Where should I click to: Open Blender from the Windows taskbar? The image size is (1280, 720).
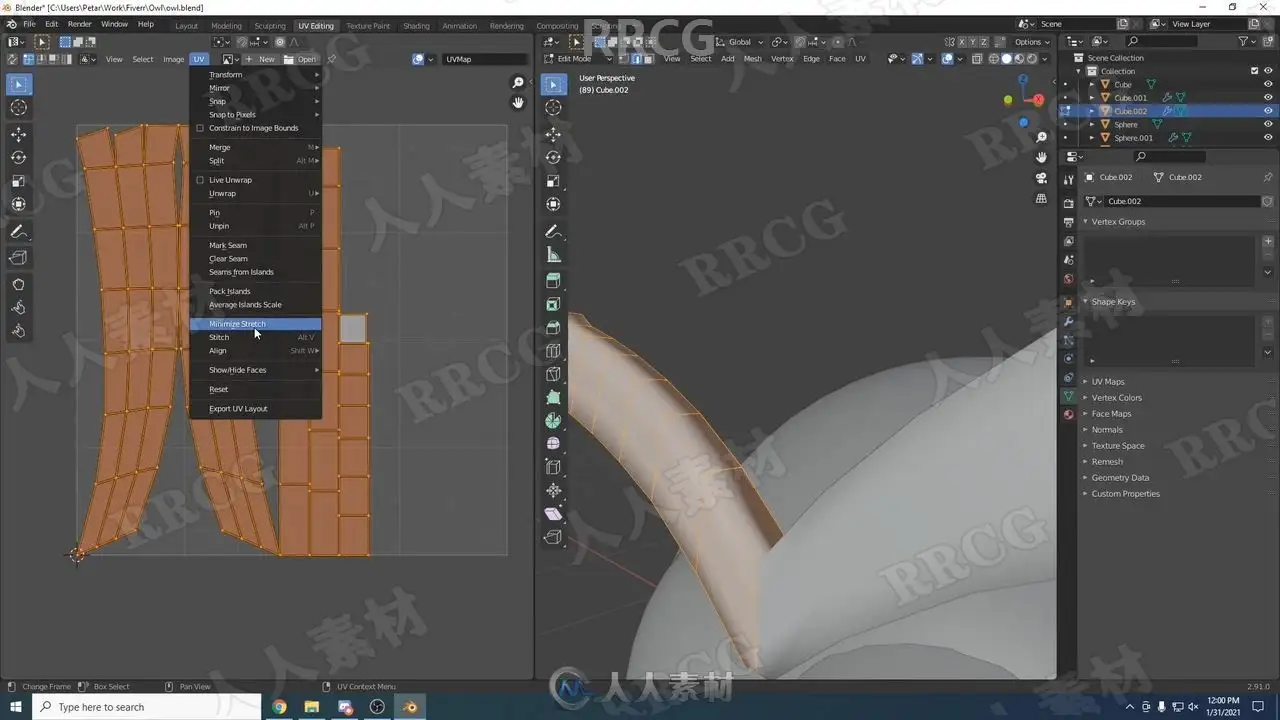pyautogui.click(x=410, y=707)
